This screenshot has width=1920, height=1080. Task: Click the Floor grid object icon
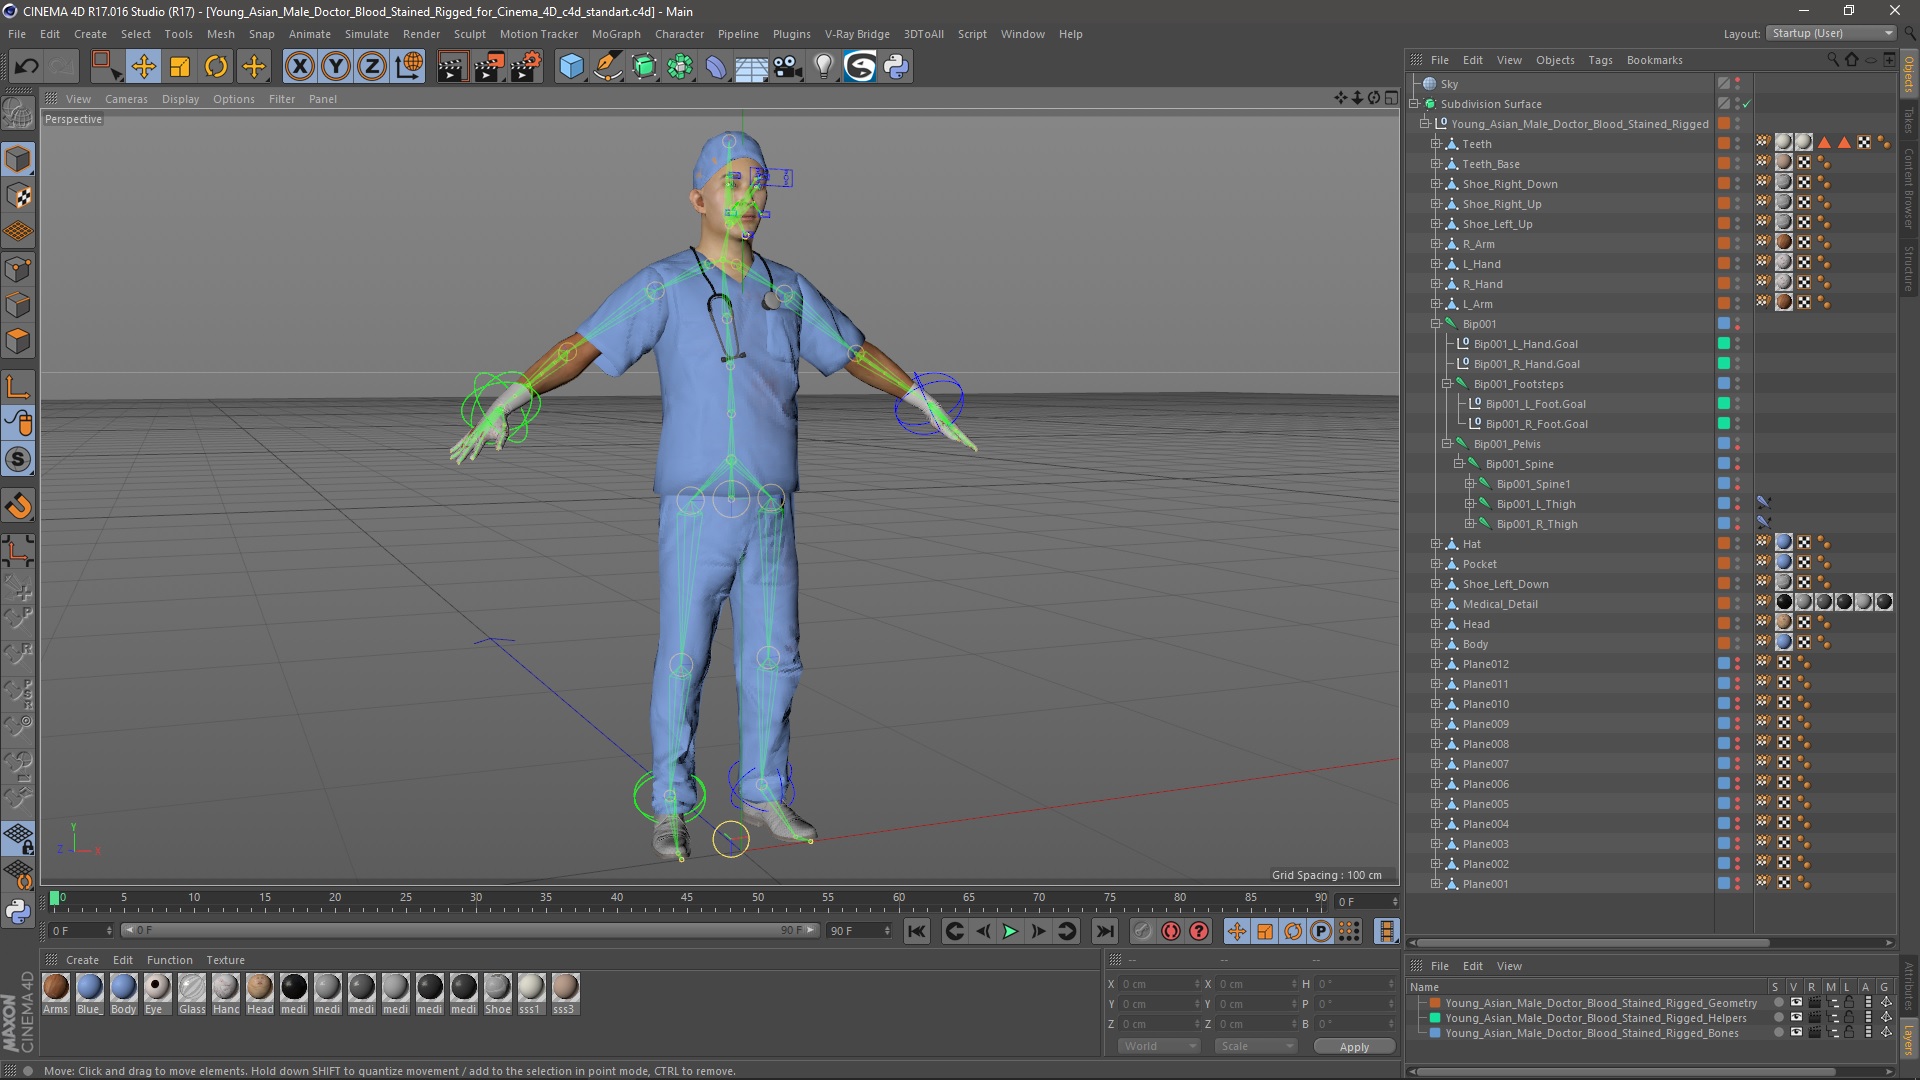751,67
